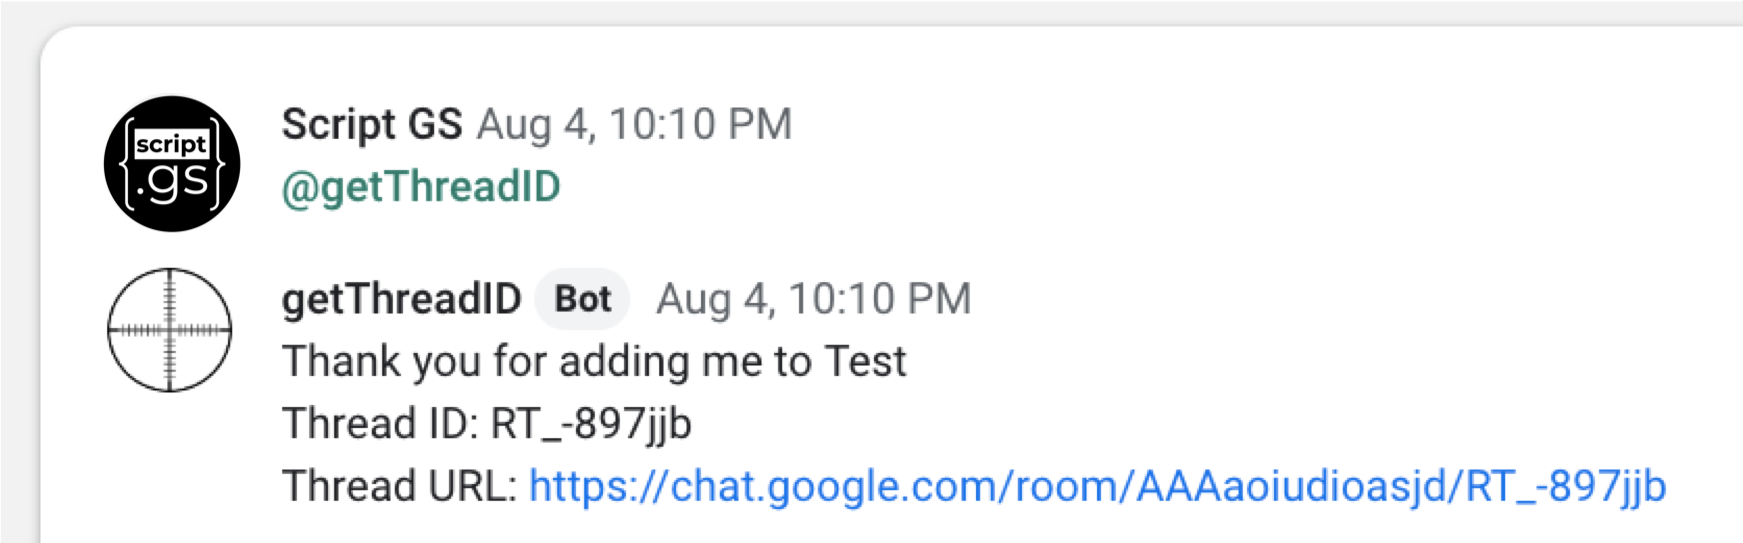Click the gray strip above the message card

[x=871, y=12]
